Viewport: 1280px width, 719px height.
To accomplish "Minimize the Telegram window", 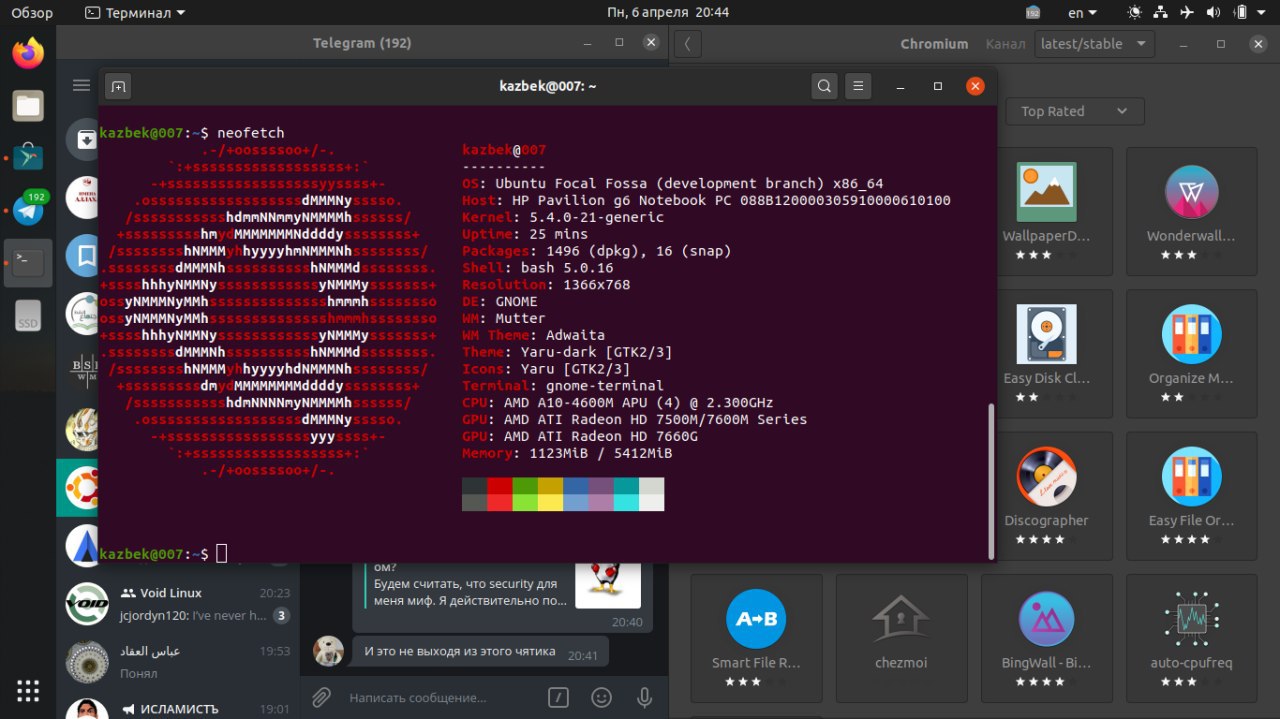I will click(x=588, y=43).
